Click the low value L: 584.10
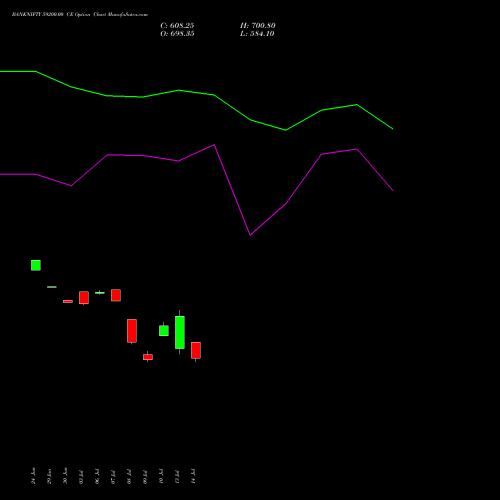This screenshot has height=500, width=500. pos(257,34)
